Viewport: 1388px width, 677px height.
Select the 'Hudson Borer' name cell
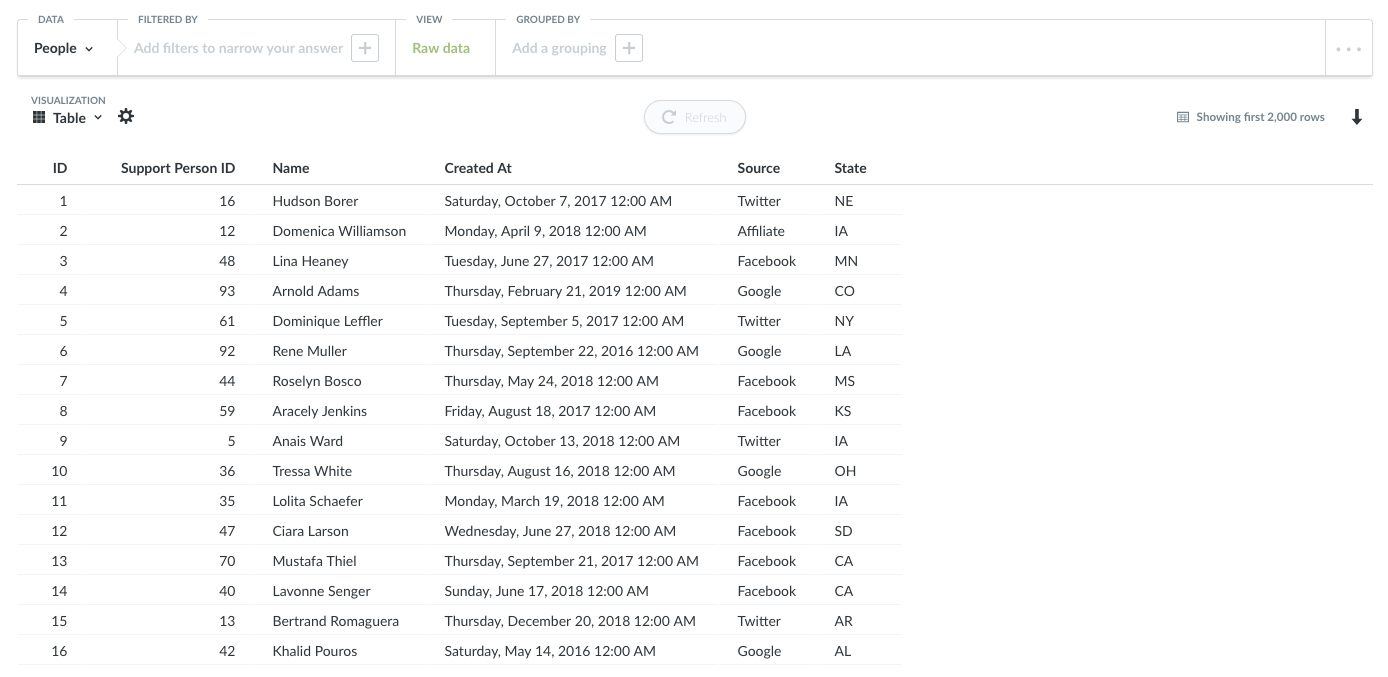click(x=315, y=201)
